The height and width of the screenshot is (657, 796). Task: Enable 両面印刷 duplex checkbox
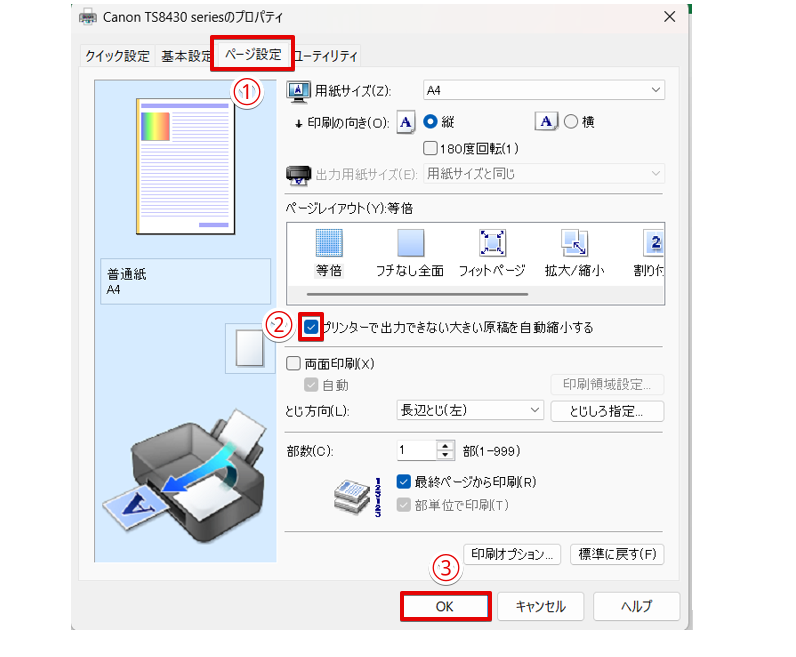tap(293, 364)
